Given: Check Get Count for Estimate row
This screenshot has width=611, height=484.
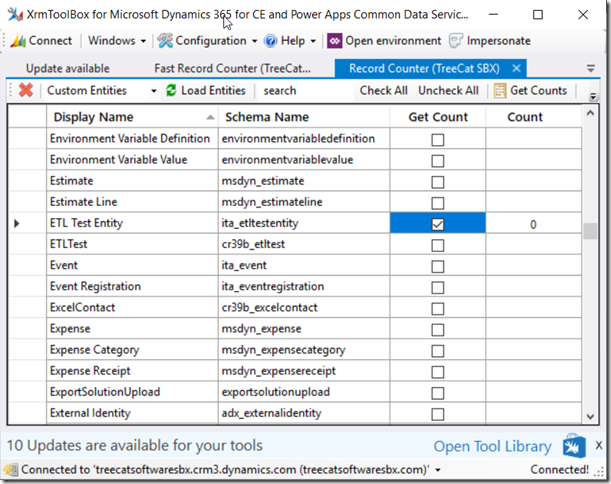Looking at the screenshot, I should [438, 182].
